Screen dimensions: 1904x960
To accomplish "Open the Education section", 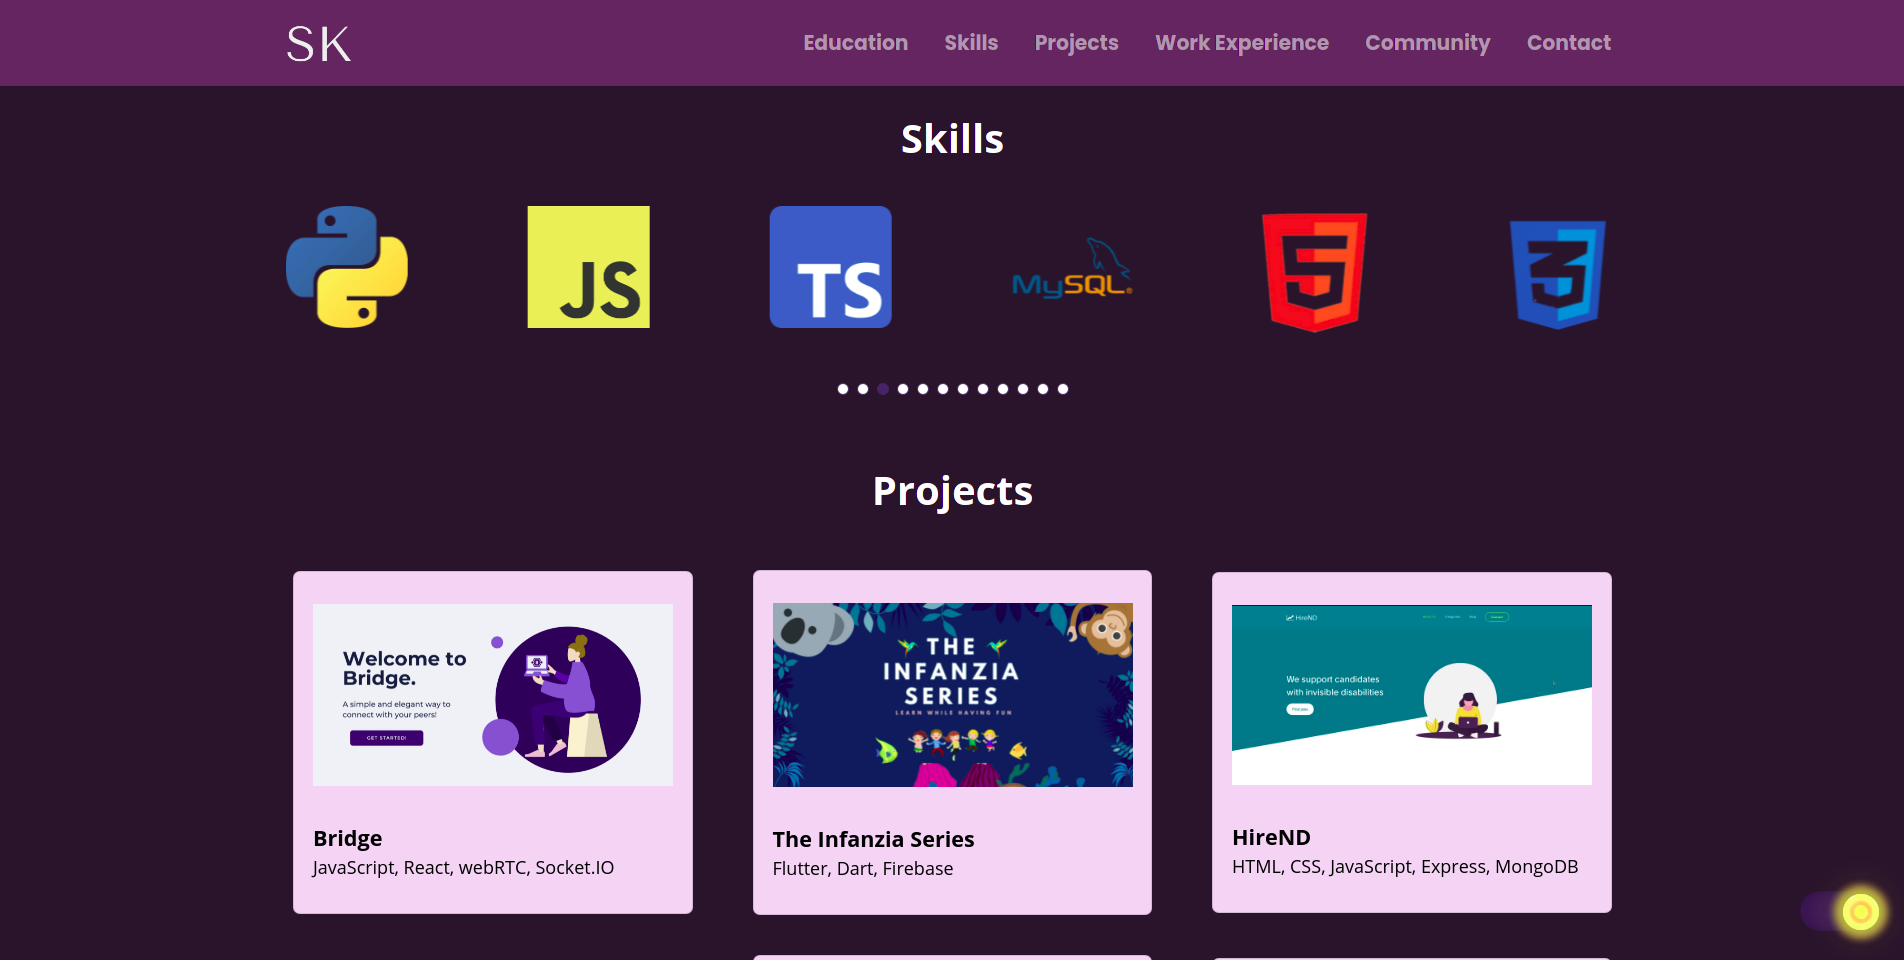I will pyautogui.click(x=855, y=42).
